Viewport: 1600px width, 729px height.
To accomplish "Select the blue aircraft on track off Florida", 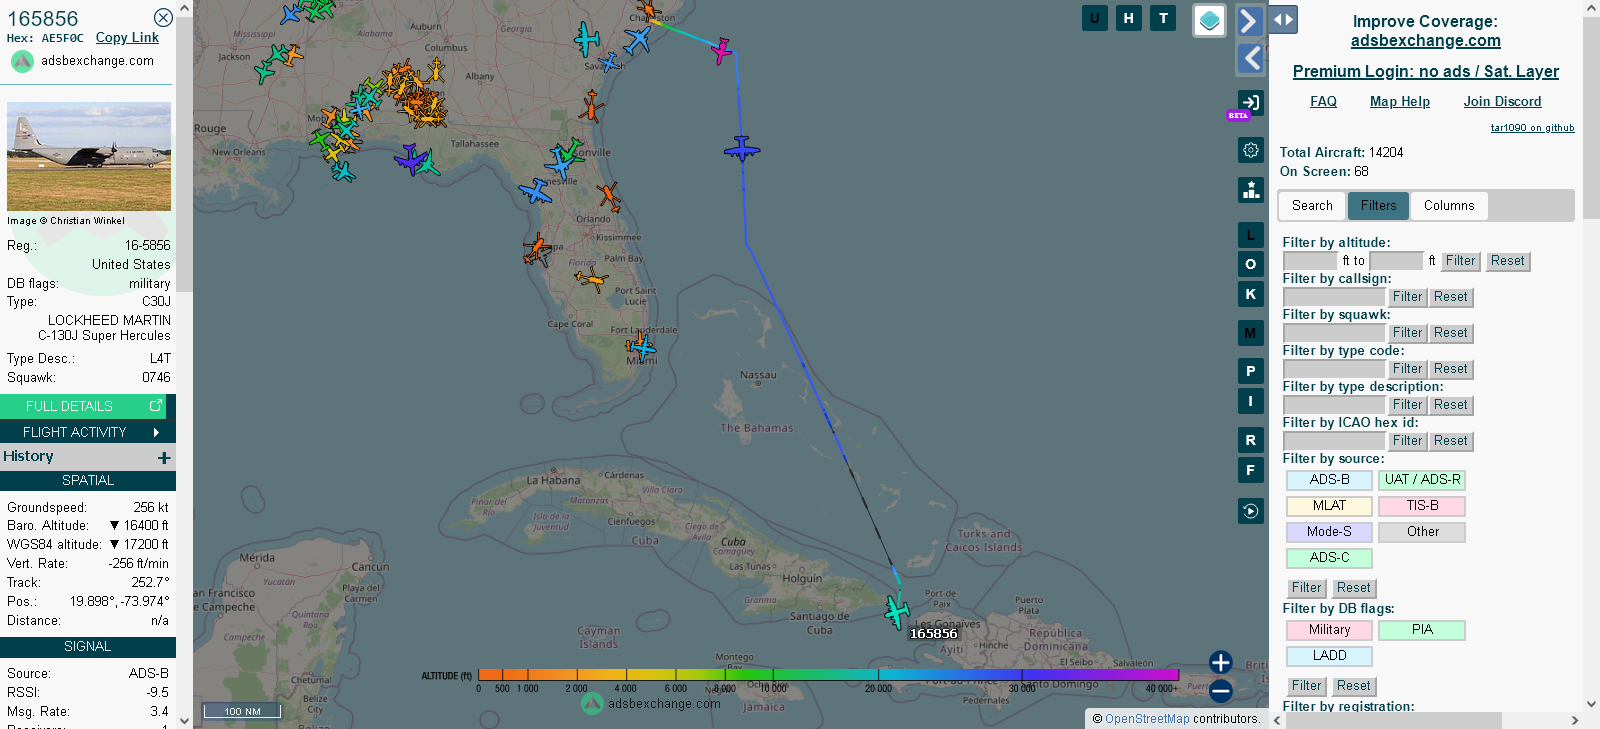I will 742,150.
